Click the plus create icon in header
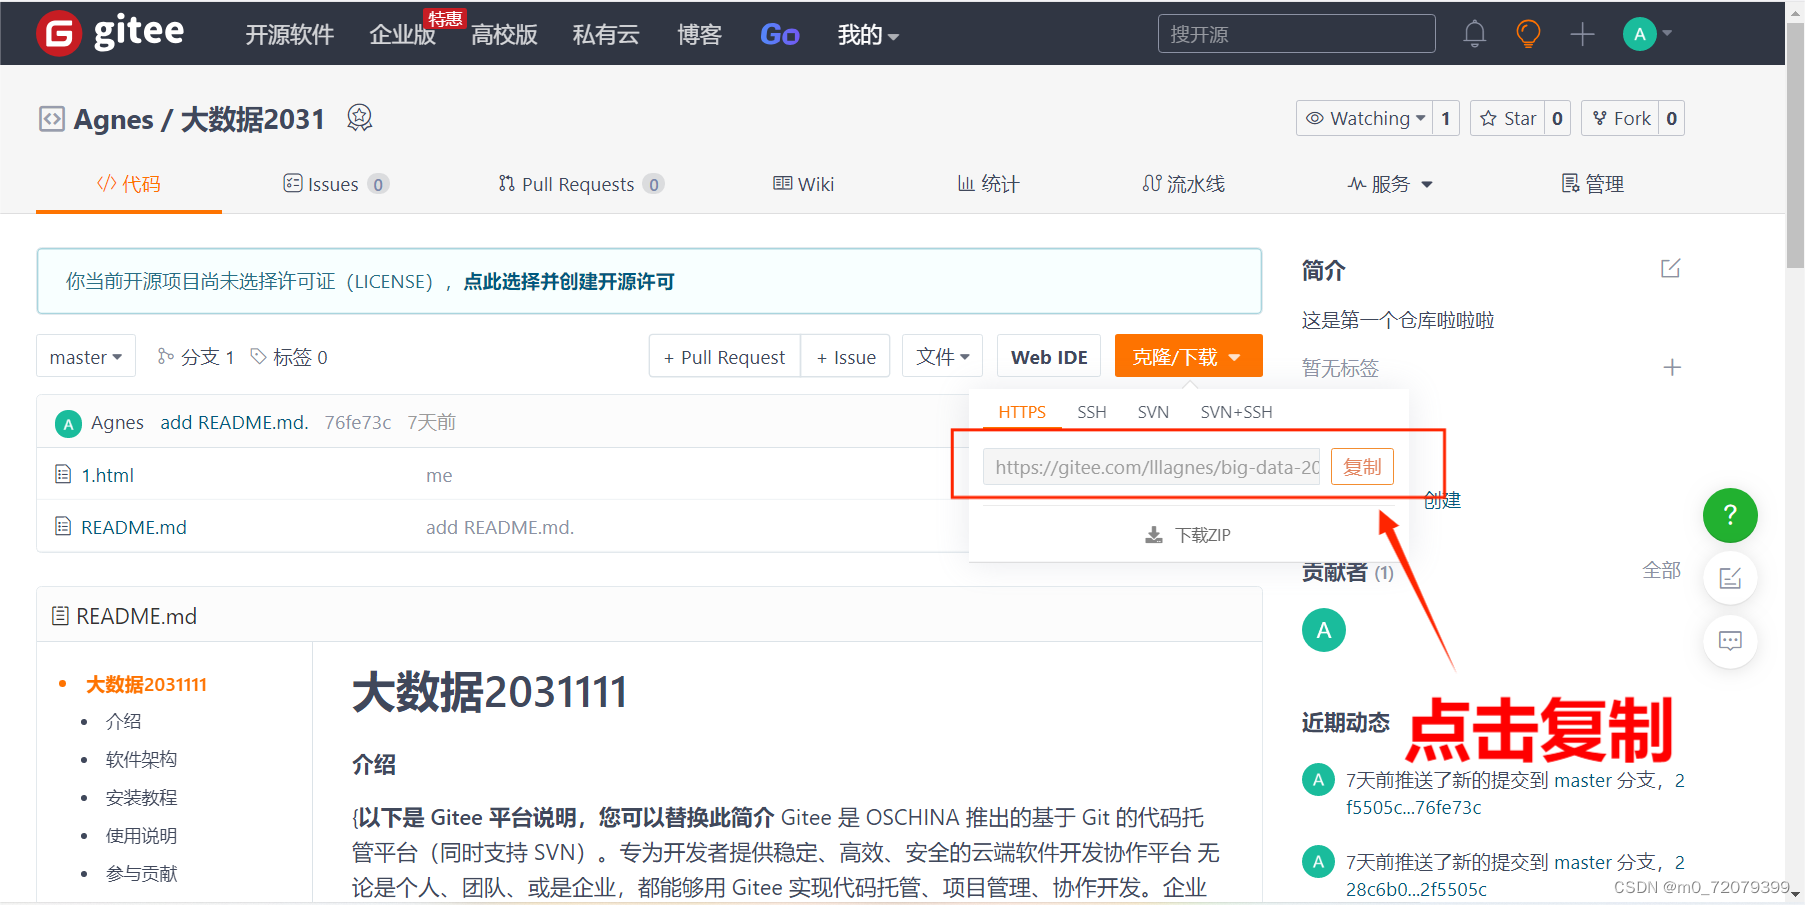Viewport: 1805px width, 905px height. coord(1582,34)
